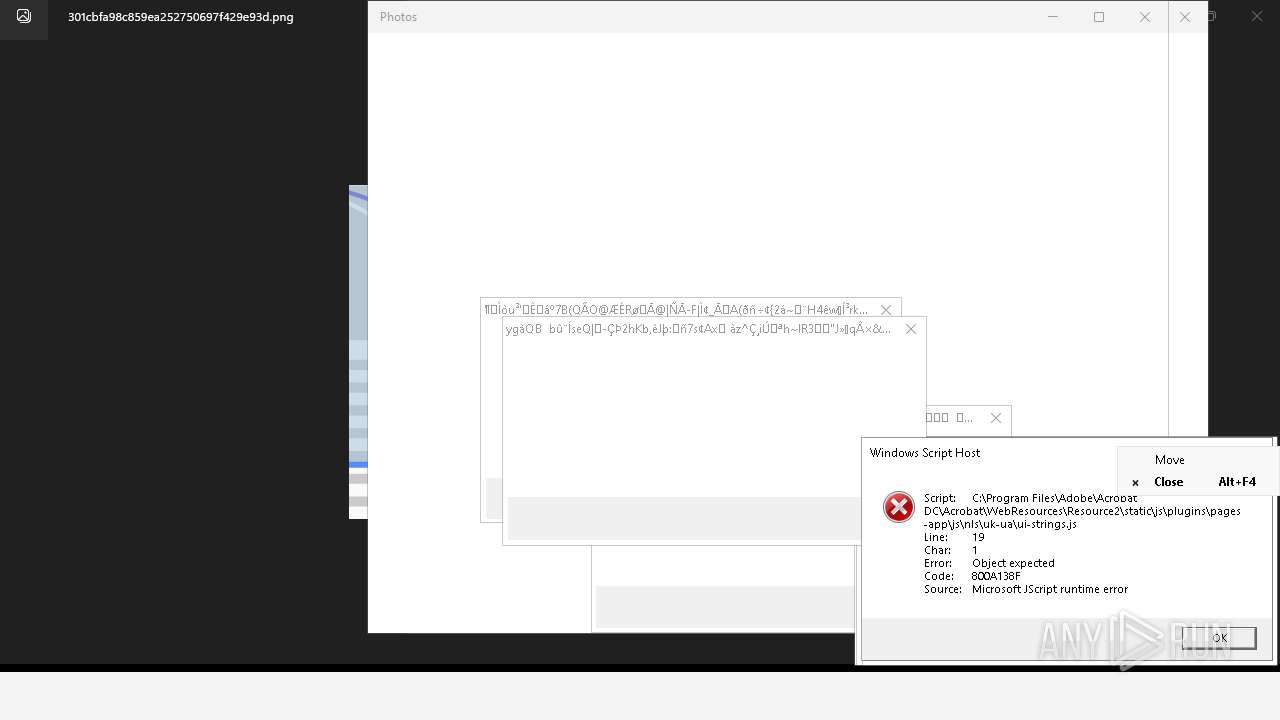Close the garbled-title window starting with ygäQB
1280x720 pixels.
[x=910, y=329]
